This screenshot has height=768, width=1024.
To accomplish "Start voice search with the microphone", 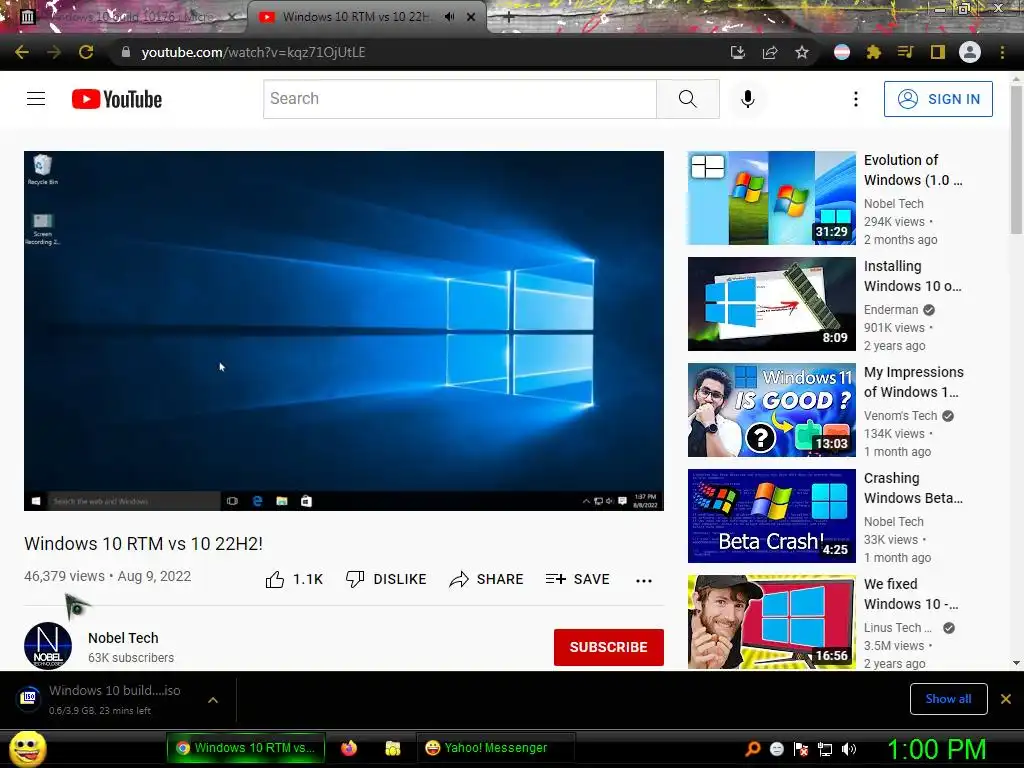I will click(x=748, y=99).
